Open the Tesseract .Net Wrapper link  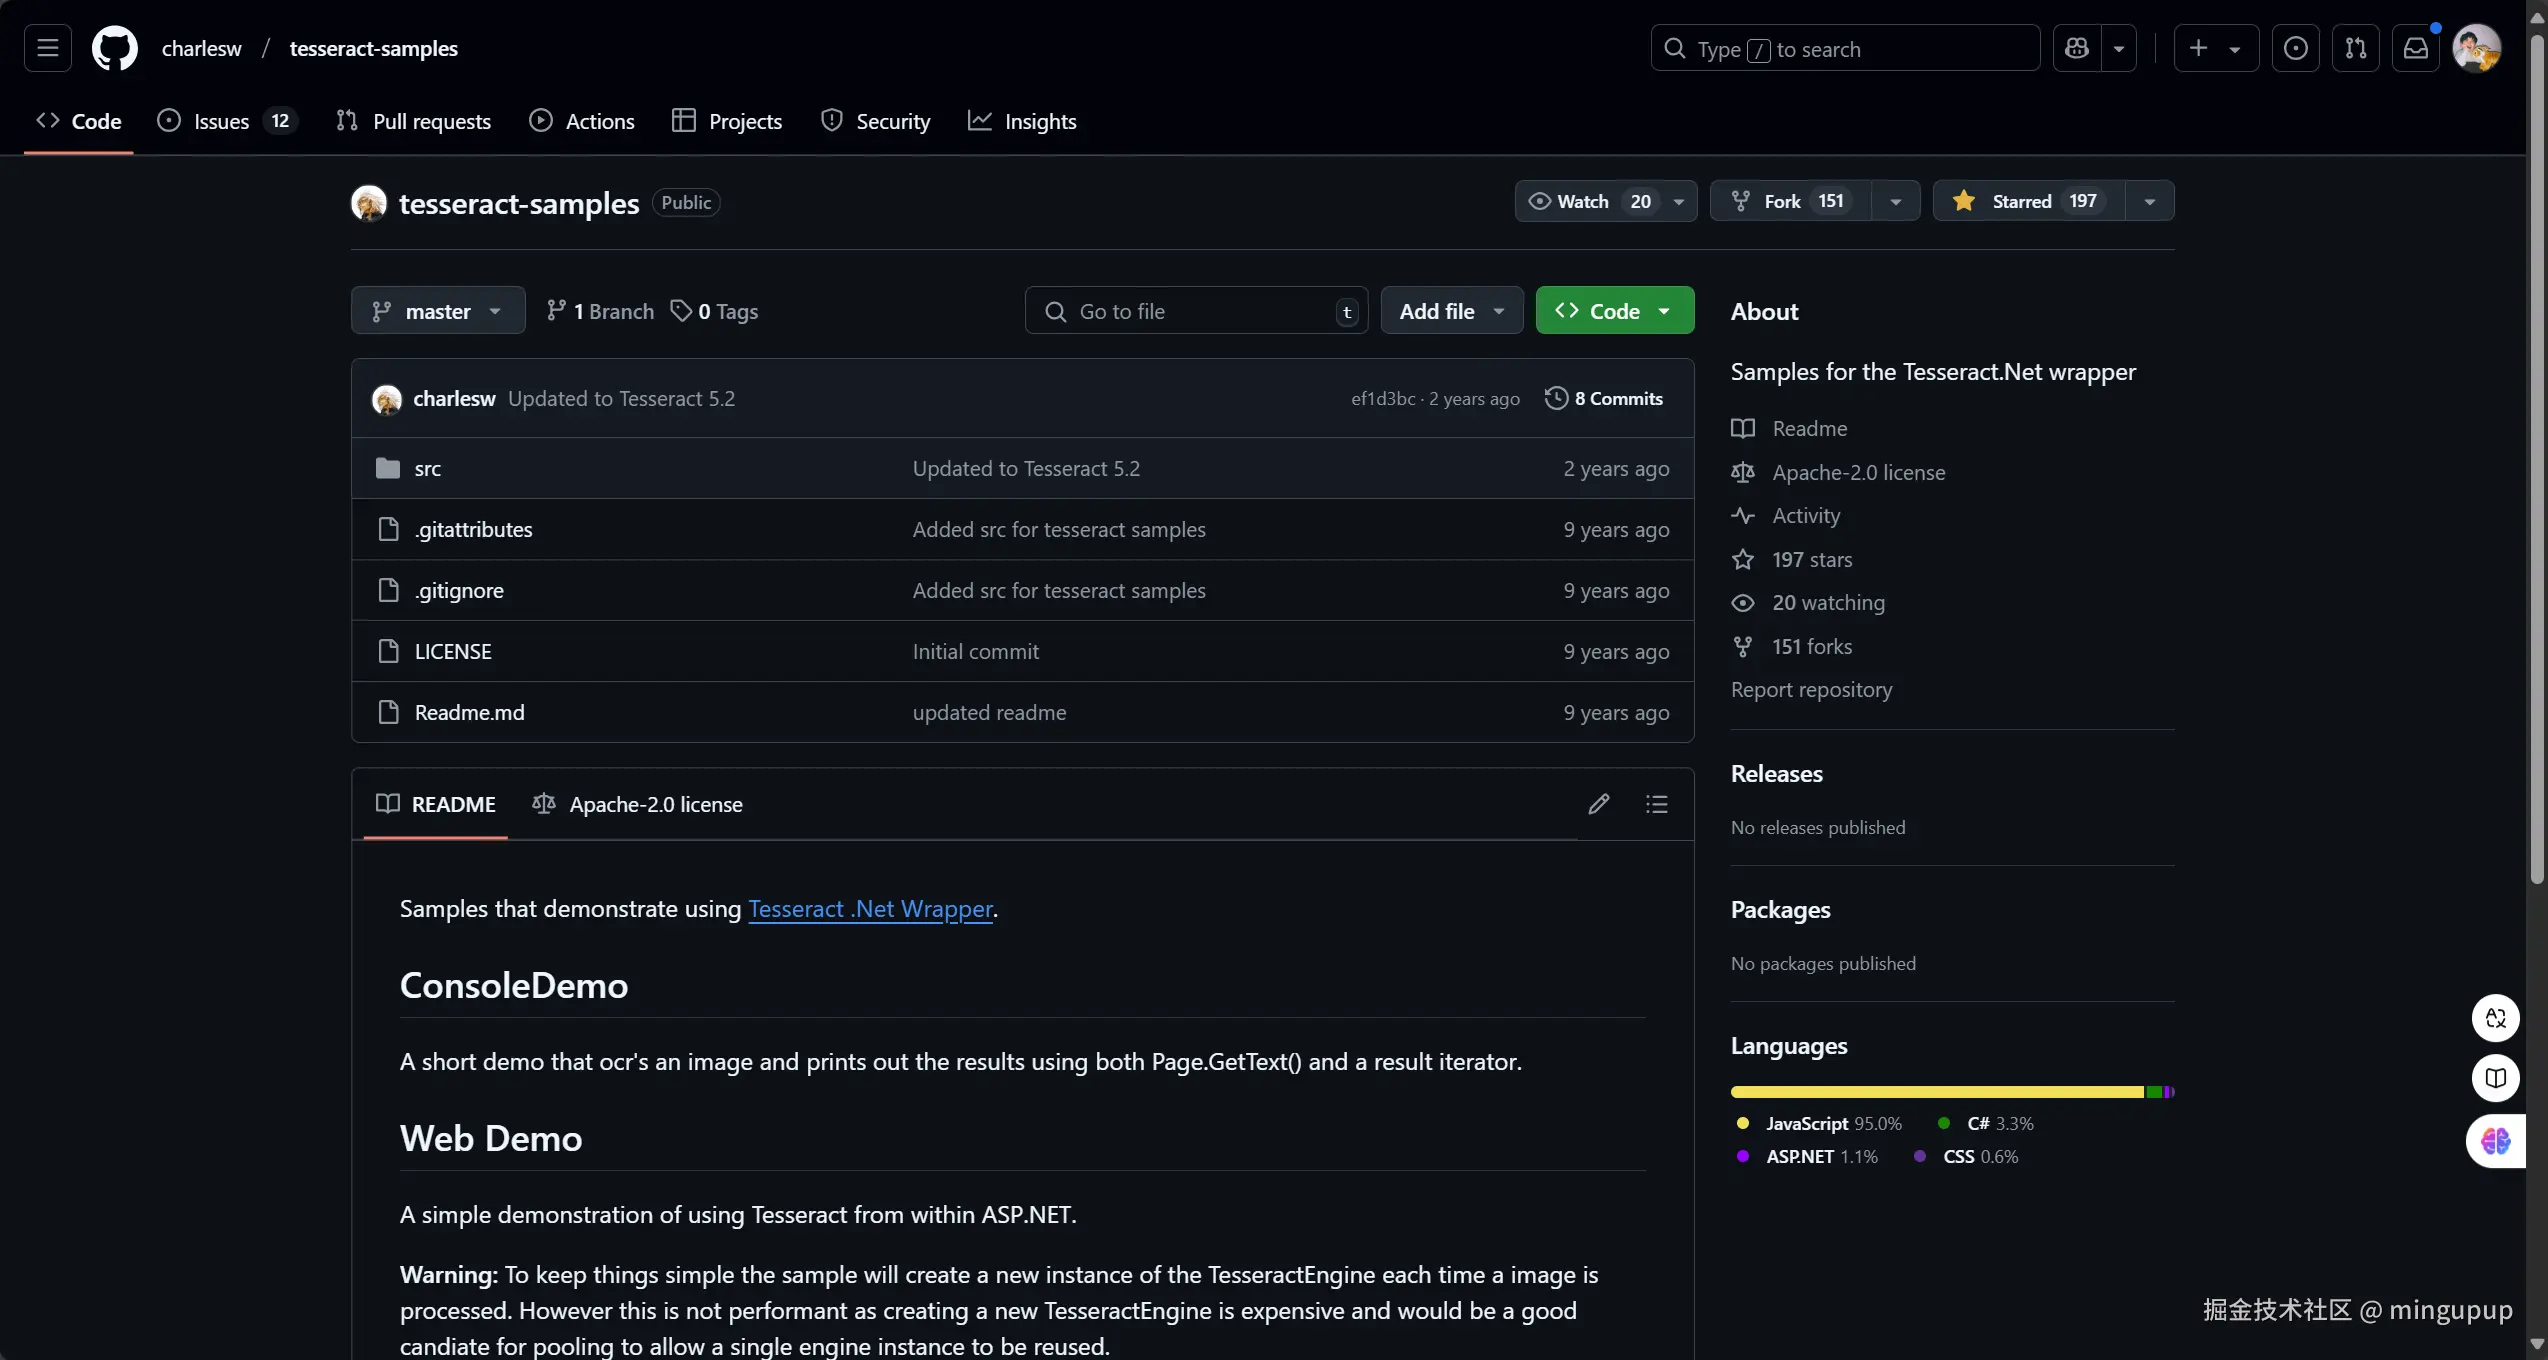click(870, 908)
